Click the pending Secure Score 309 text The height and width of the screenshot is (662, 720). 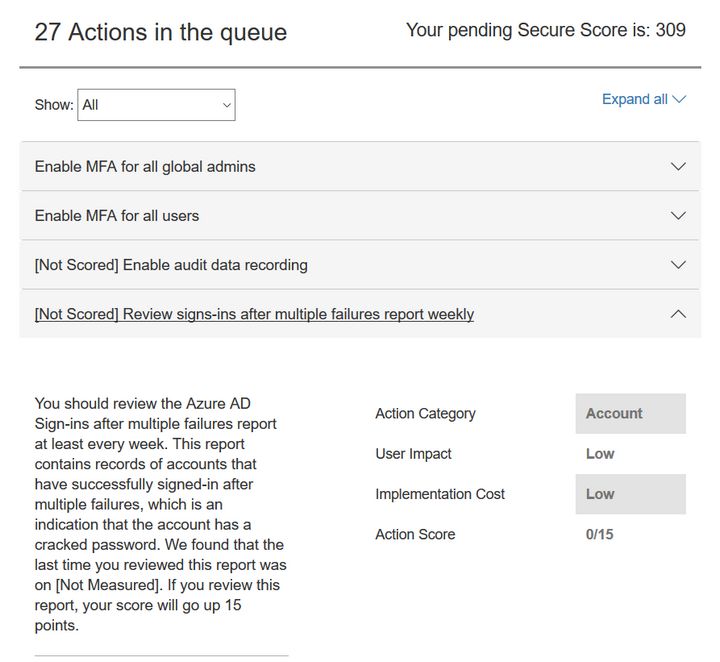545,30
